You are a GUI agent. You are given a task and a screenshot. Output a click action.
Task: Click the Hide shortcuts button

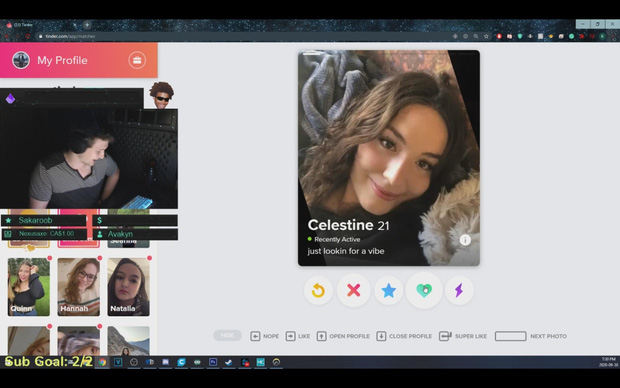(227, 335)
